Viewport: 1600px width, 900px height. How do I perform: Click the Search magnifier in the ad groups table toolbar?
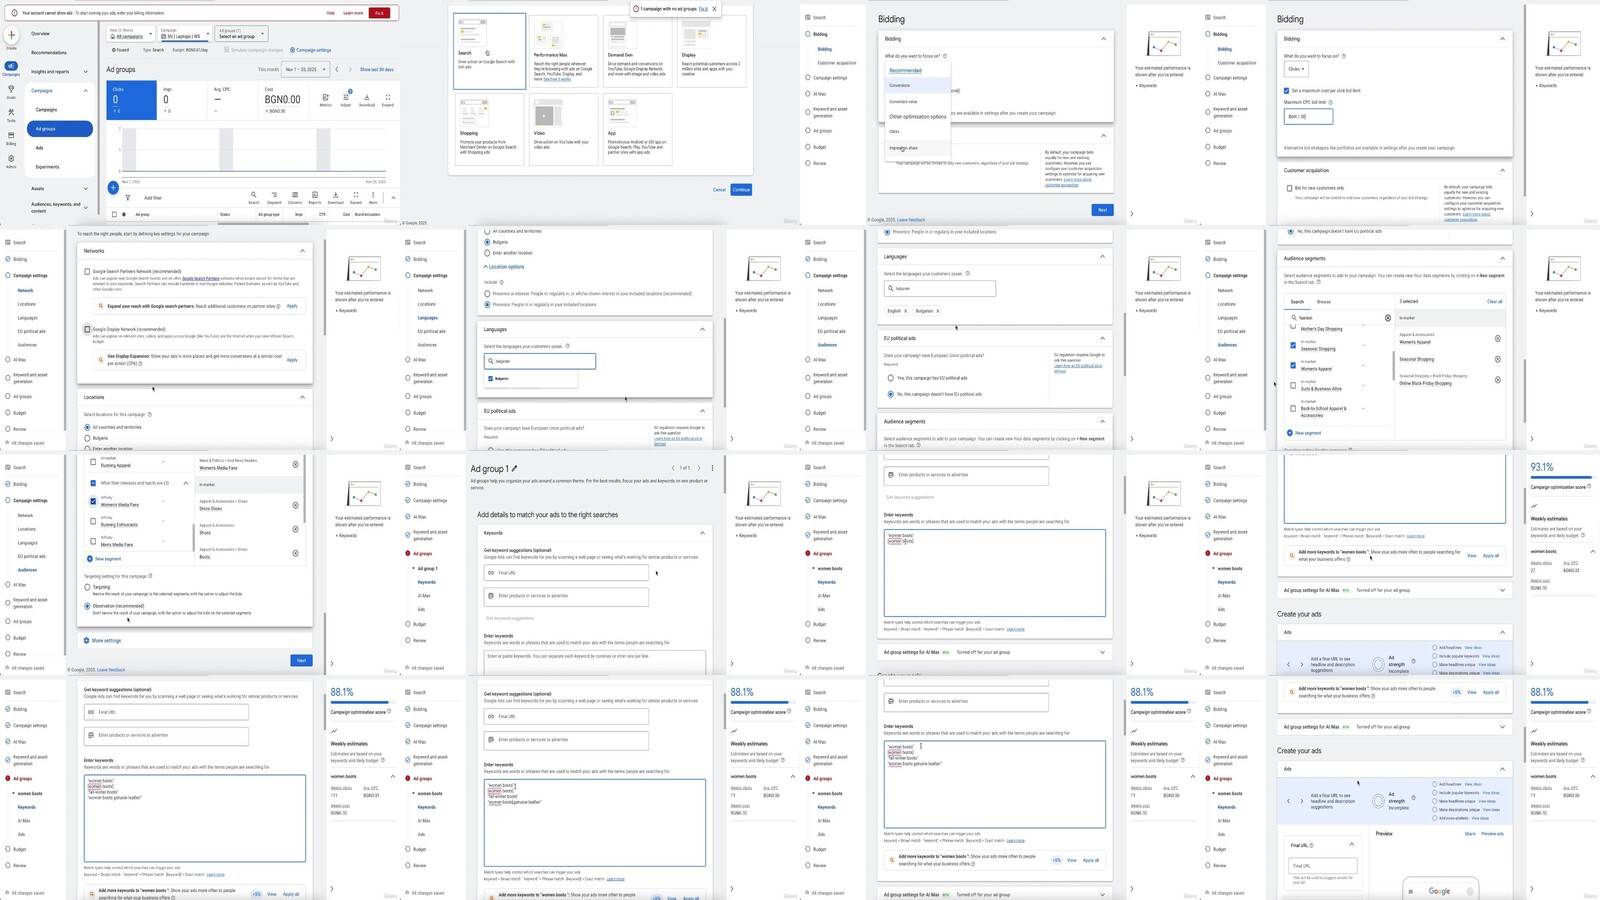(x=254, y=195)
